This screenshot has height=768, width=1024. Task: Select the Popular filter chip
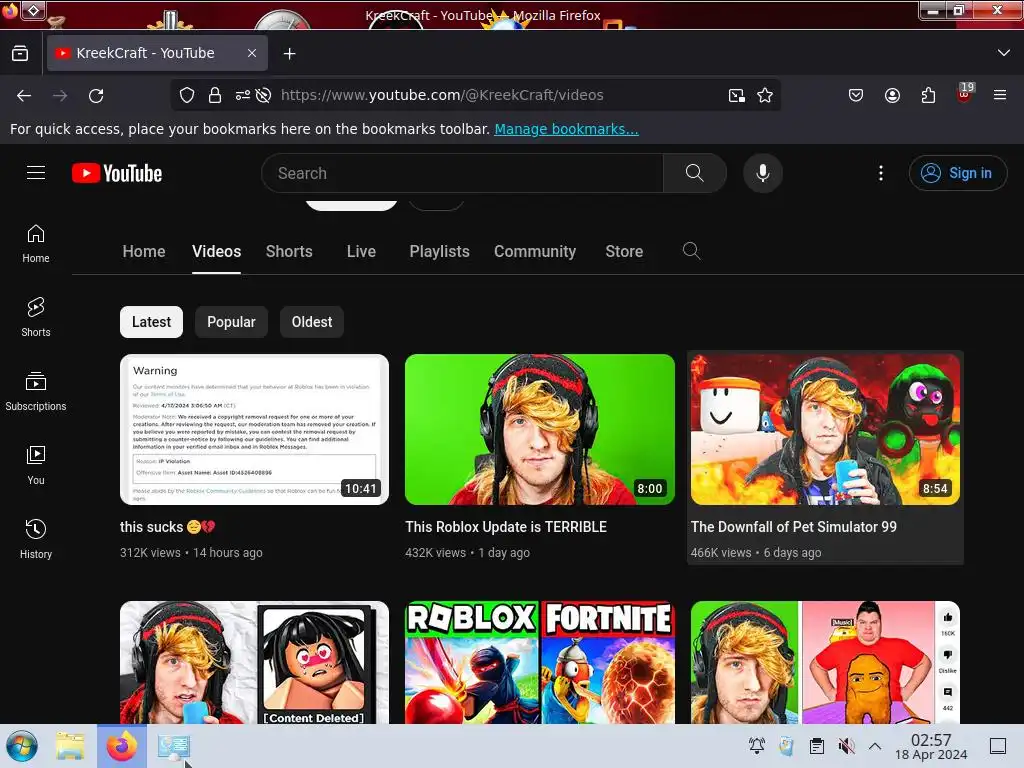tap(231, 322)
